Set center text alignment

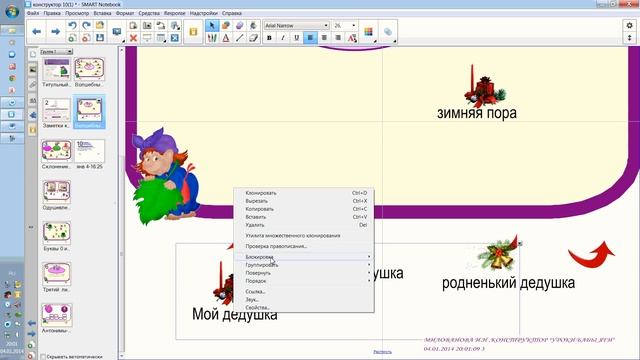tap(324, 38)
